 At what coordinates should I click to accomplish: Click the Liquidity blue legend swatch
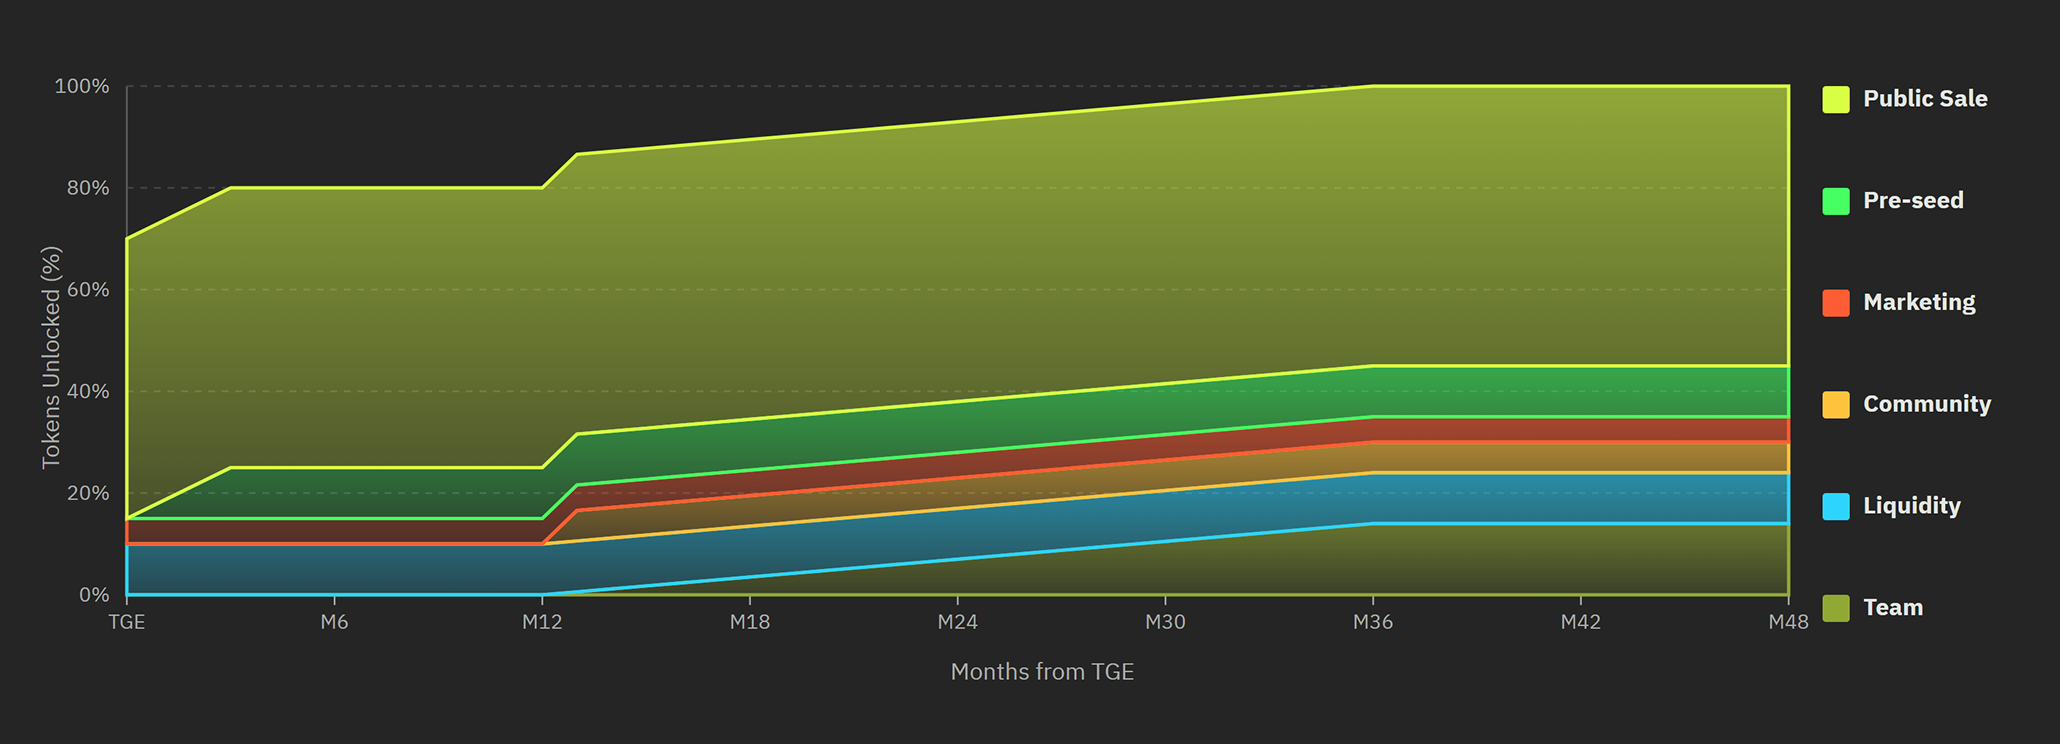[1835, 506]
